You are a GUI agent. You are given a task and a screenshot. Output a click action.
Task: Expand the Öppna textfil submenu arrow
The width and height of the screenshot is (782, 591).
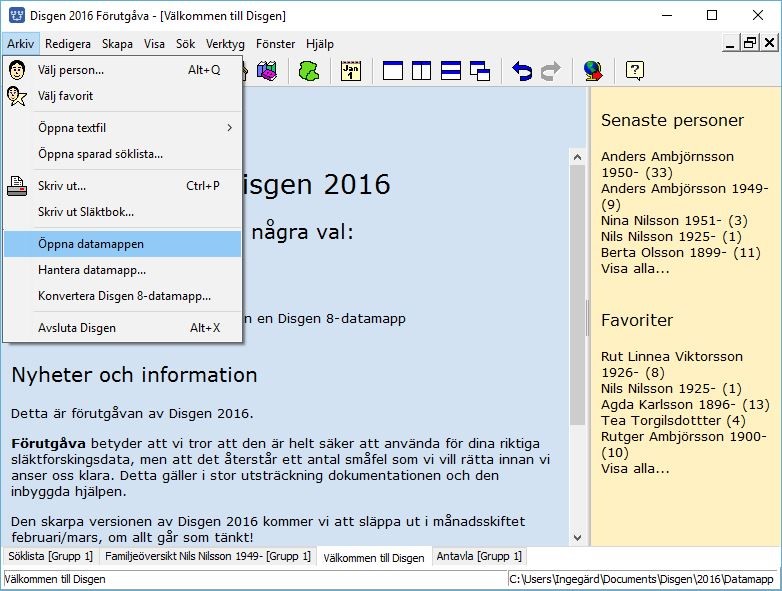[x=229, y=128]
